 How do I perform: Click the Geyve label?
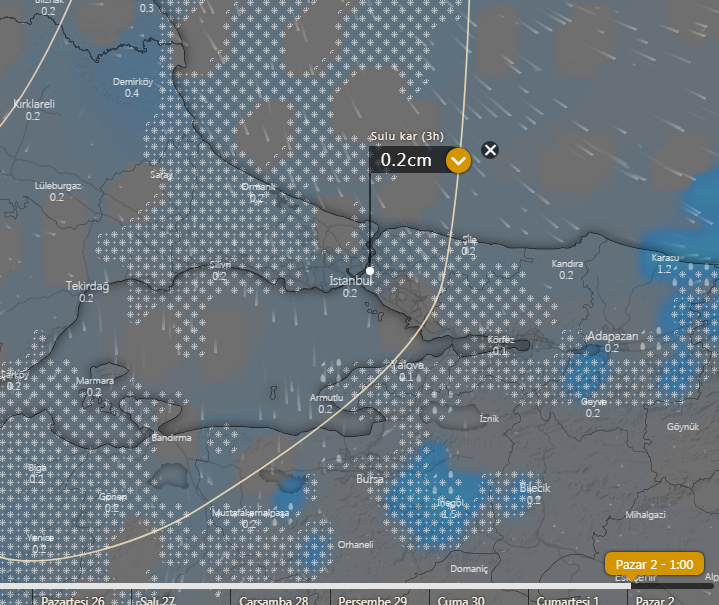[x=593, y=402]
